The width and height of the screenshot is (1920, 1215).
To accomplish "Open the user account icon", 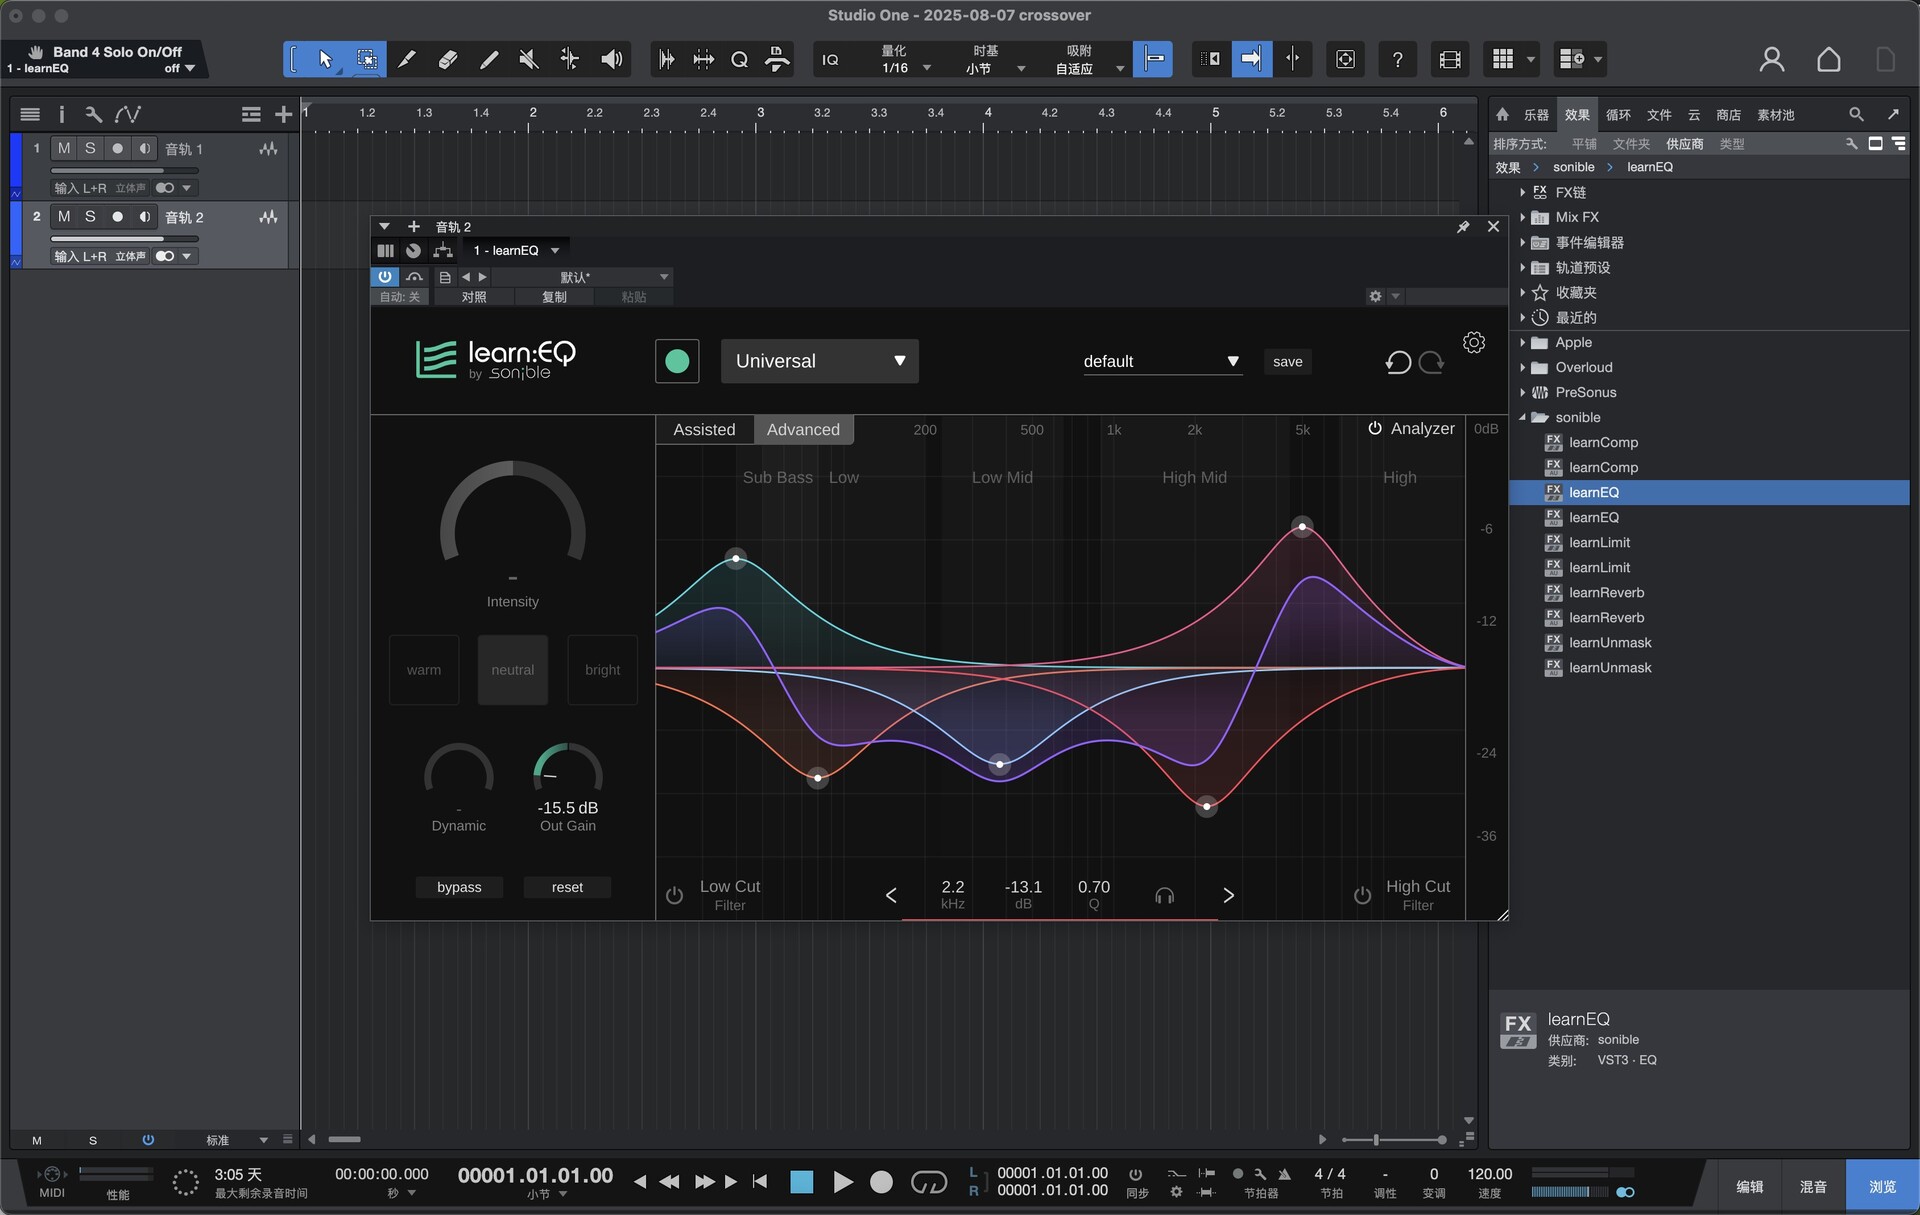I will click(1771, 60).
